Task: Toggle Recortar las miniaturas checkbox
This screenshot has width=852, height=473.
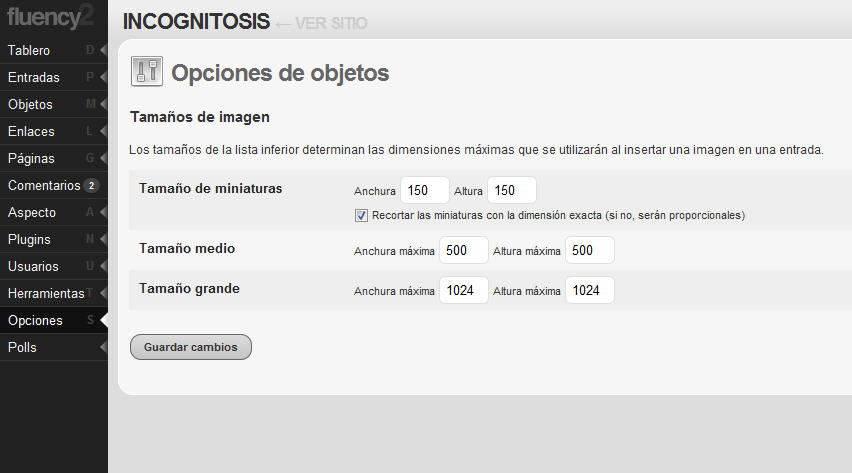Action: tap(361, 216)
